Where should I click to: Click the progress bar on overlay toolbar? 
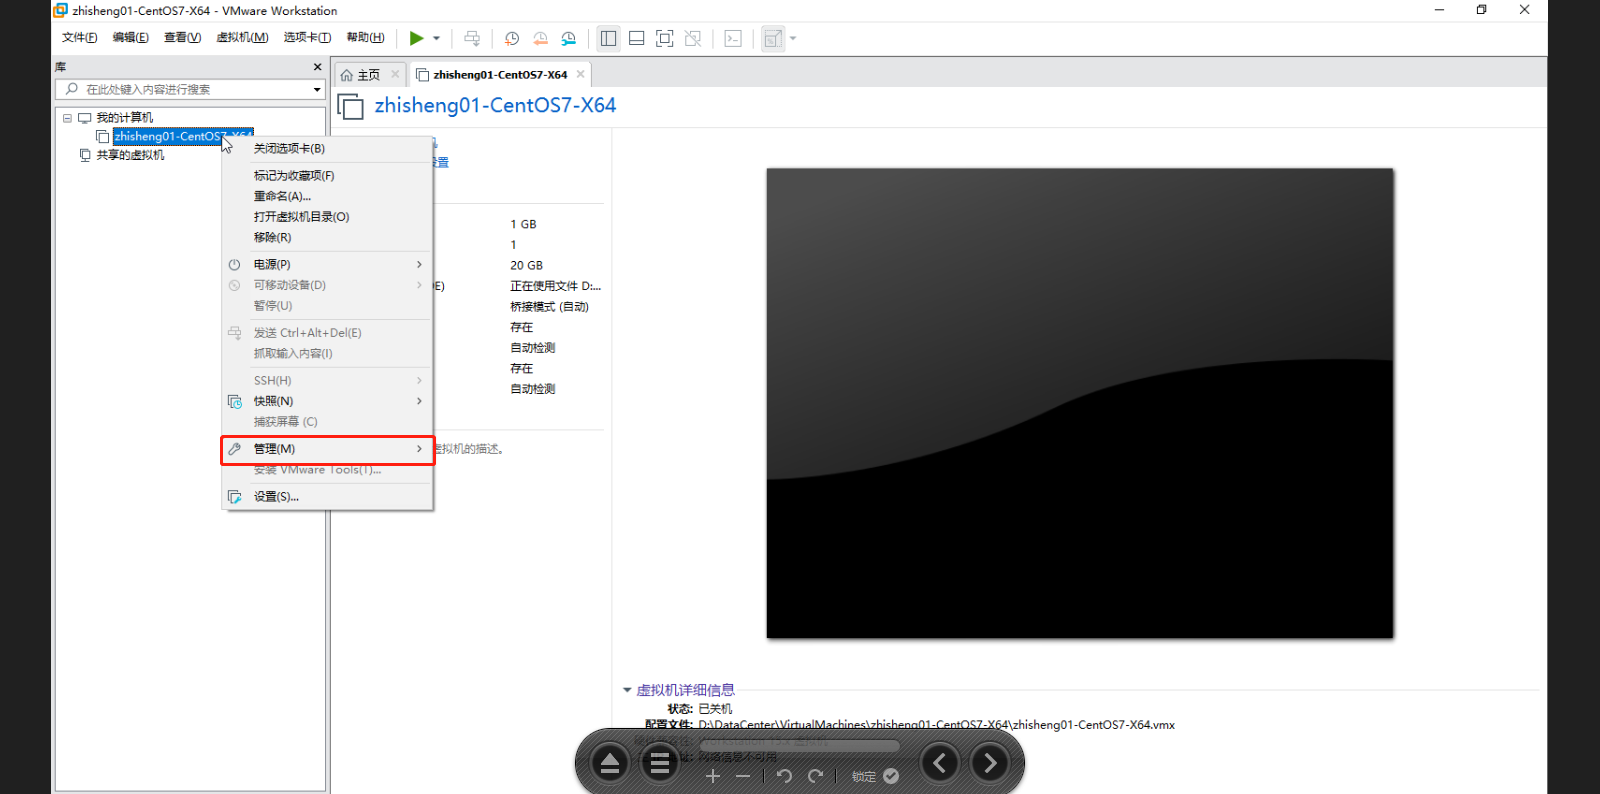pyautogui.click(x=799, y=745)
